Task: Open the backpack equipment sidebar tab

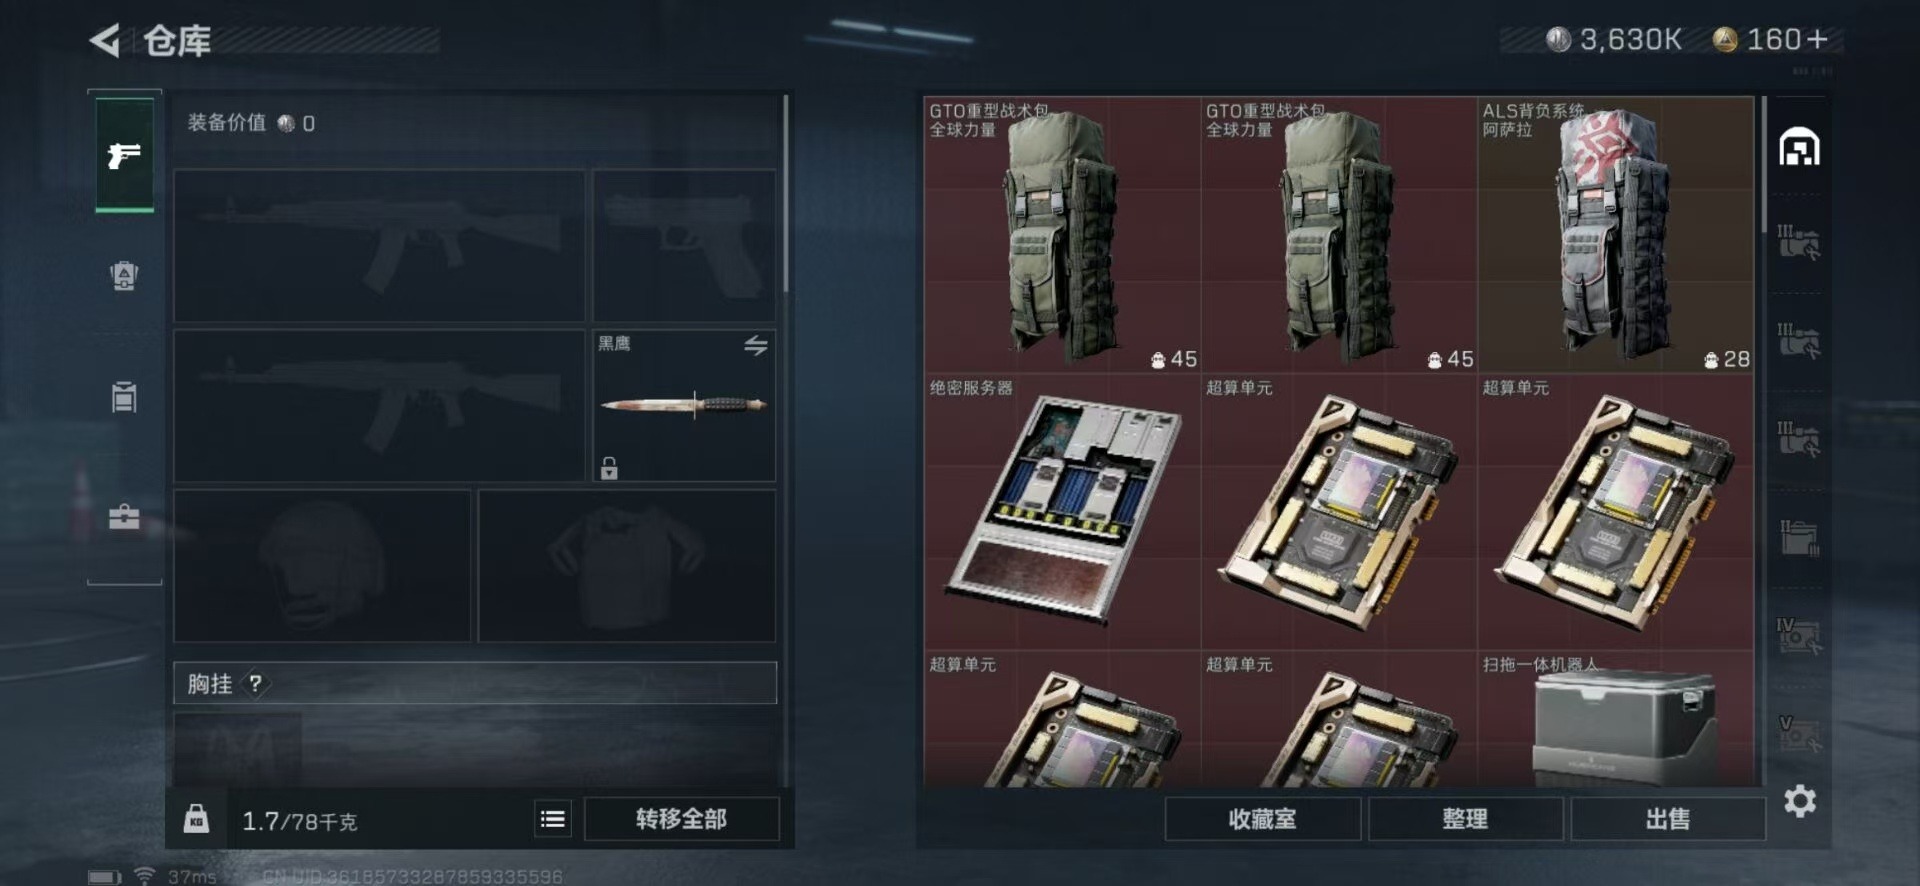Action: [124, 275]
